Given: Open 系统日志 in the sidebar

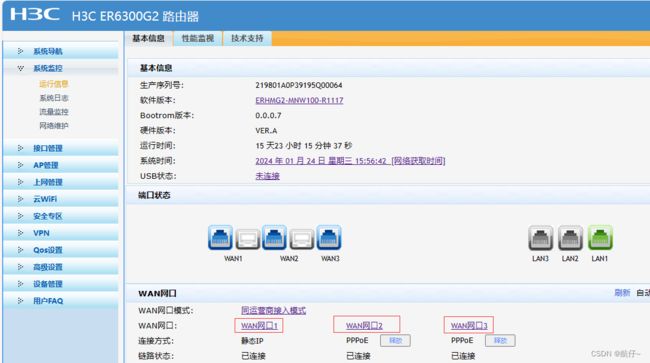Looking at the screenshot, I should (x=54, y=98).
